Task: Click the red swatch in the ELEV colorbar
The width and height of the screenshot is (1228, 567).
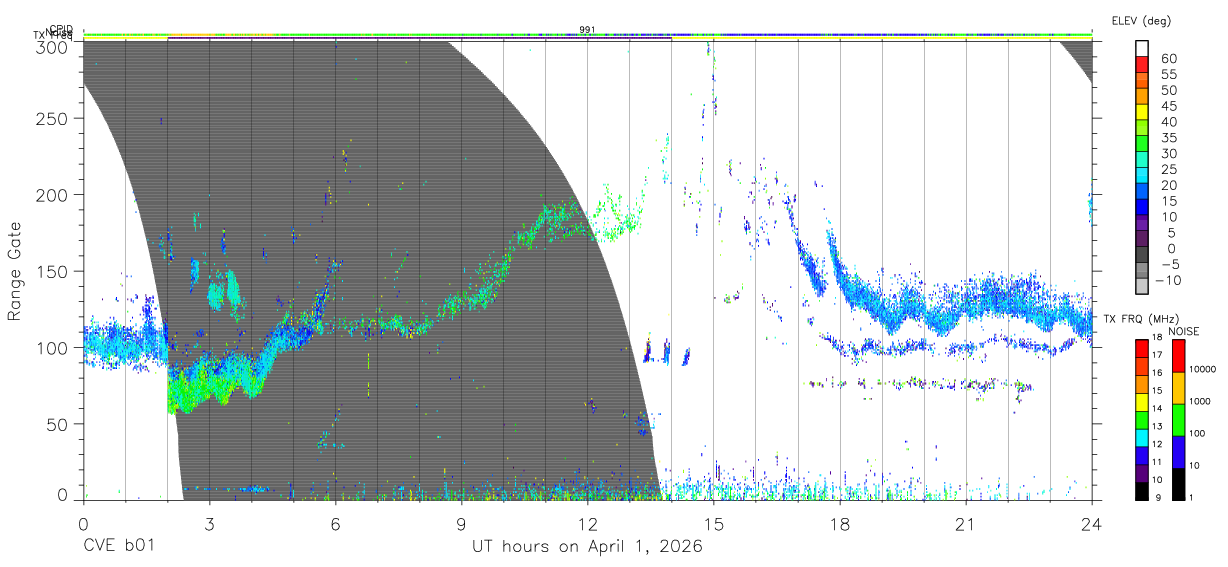Action: pyautogui.click(x=1142, y=64)
